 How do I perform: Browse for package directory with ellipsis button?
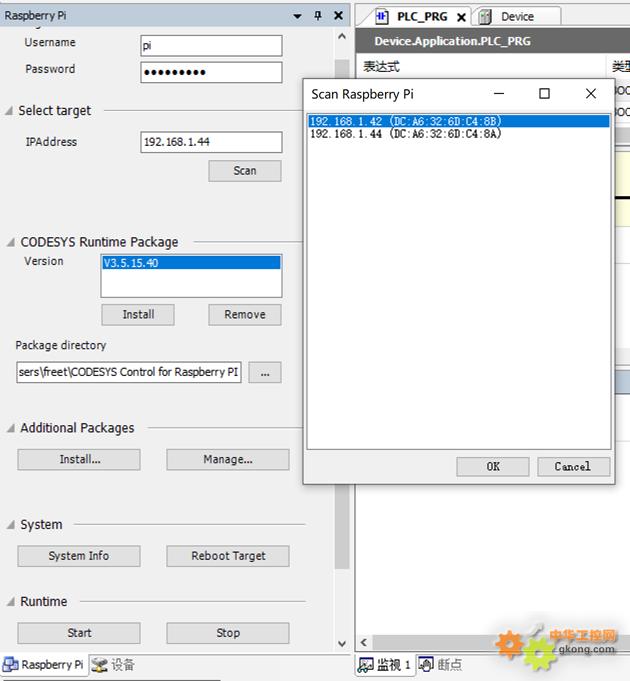[x=265, y=373]
